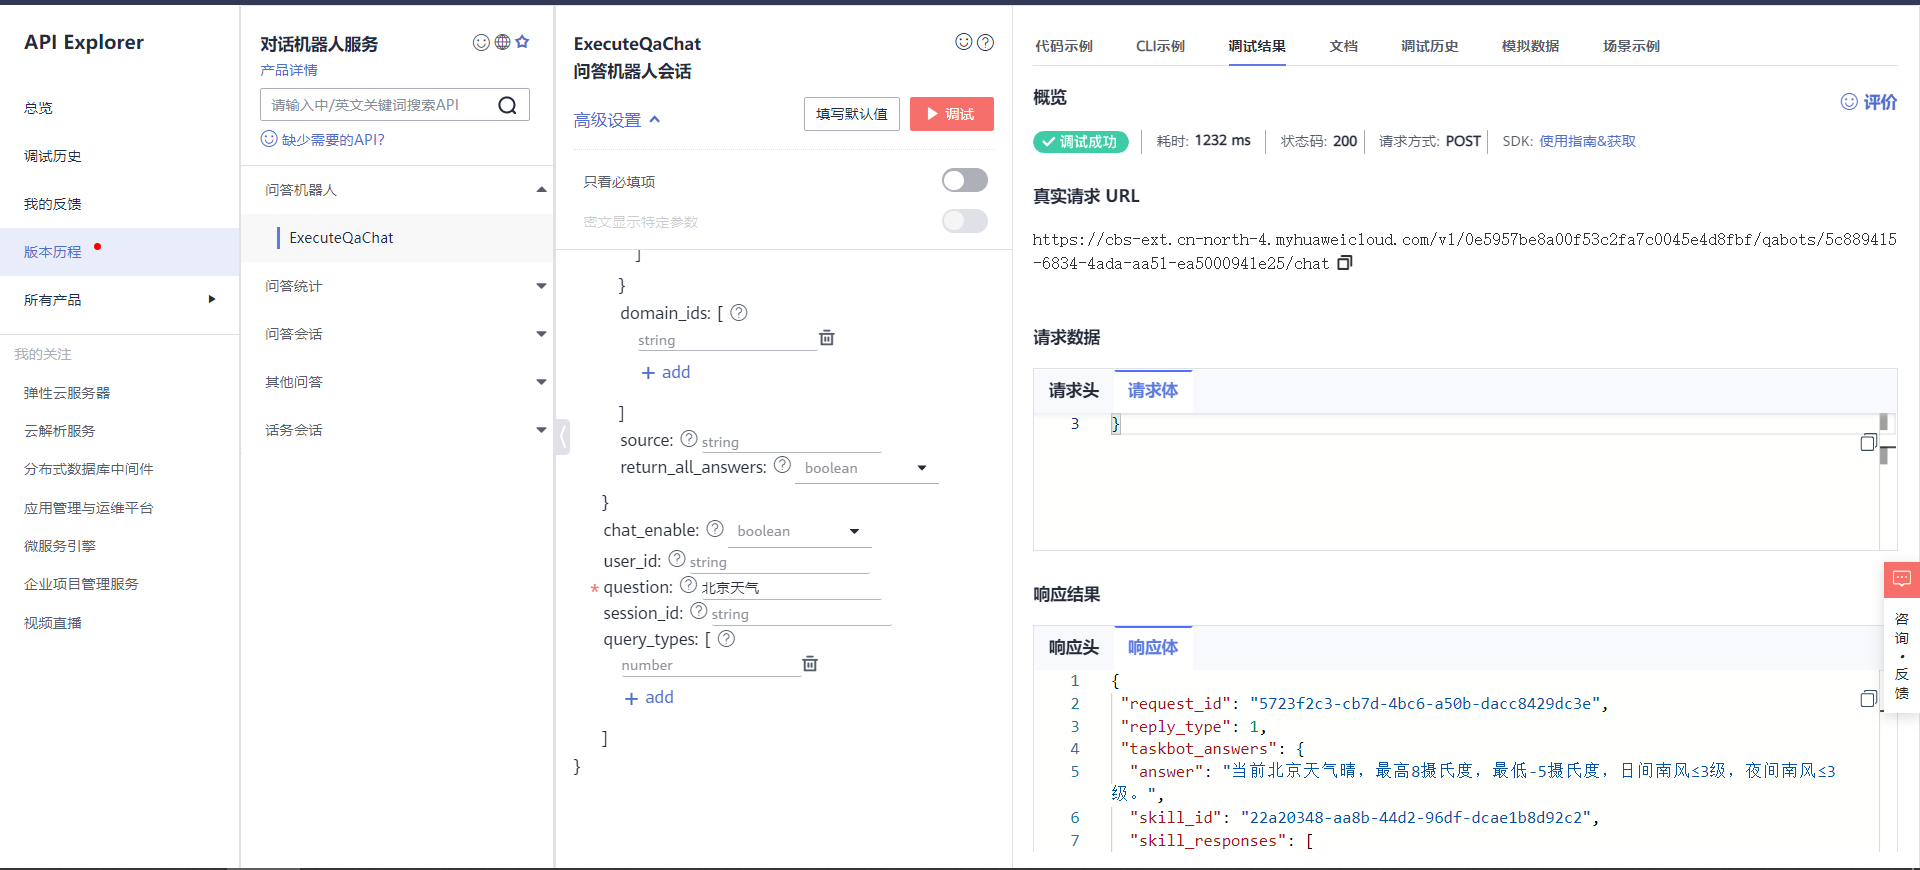This screenshot has width=1920, height=870.
Task: Click help icon beside domain_ids
Action: point(739,313)
